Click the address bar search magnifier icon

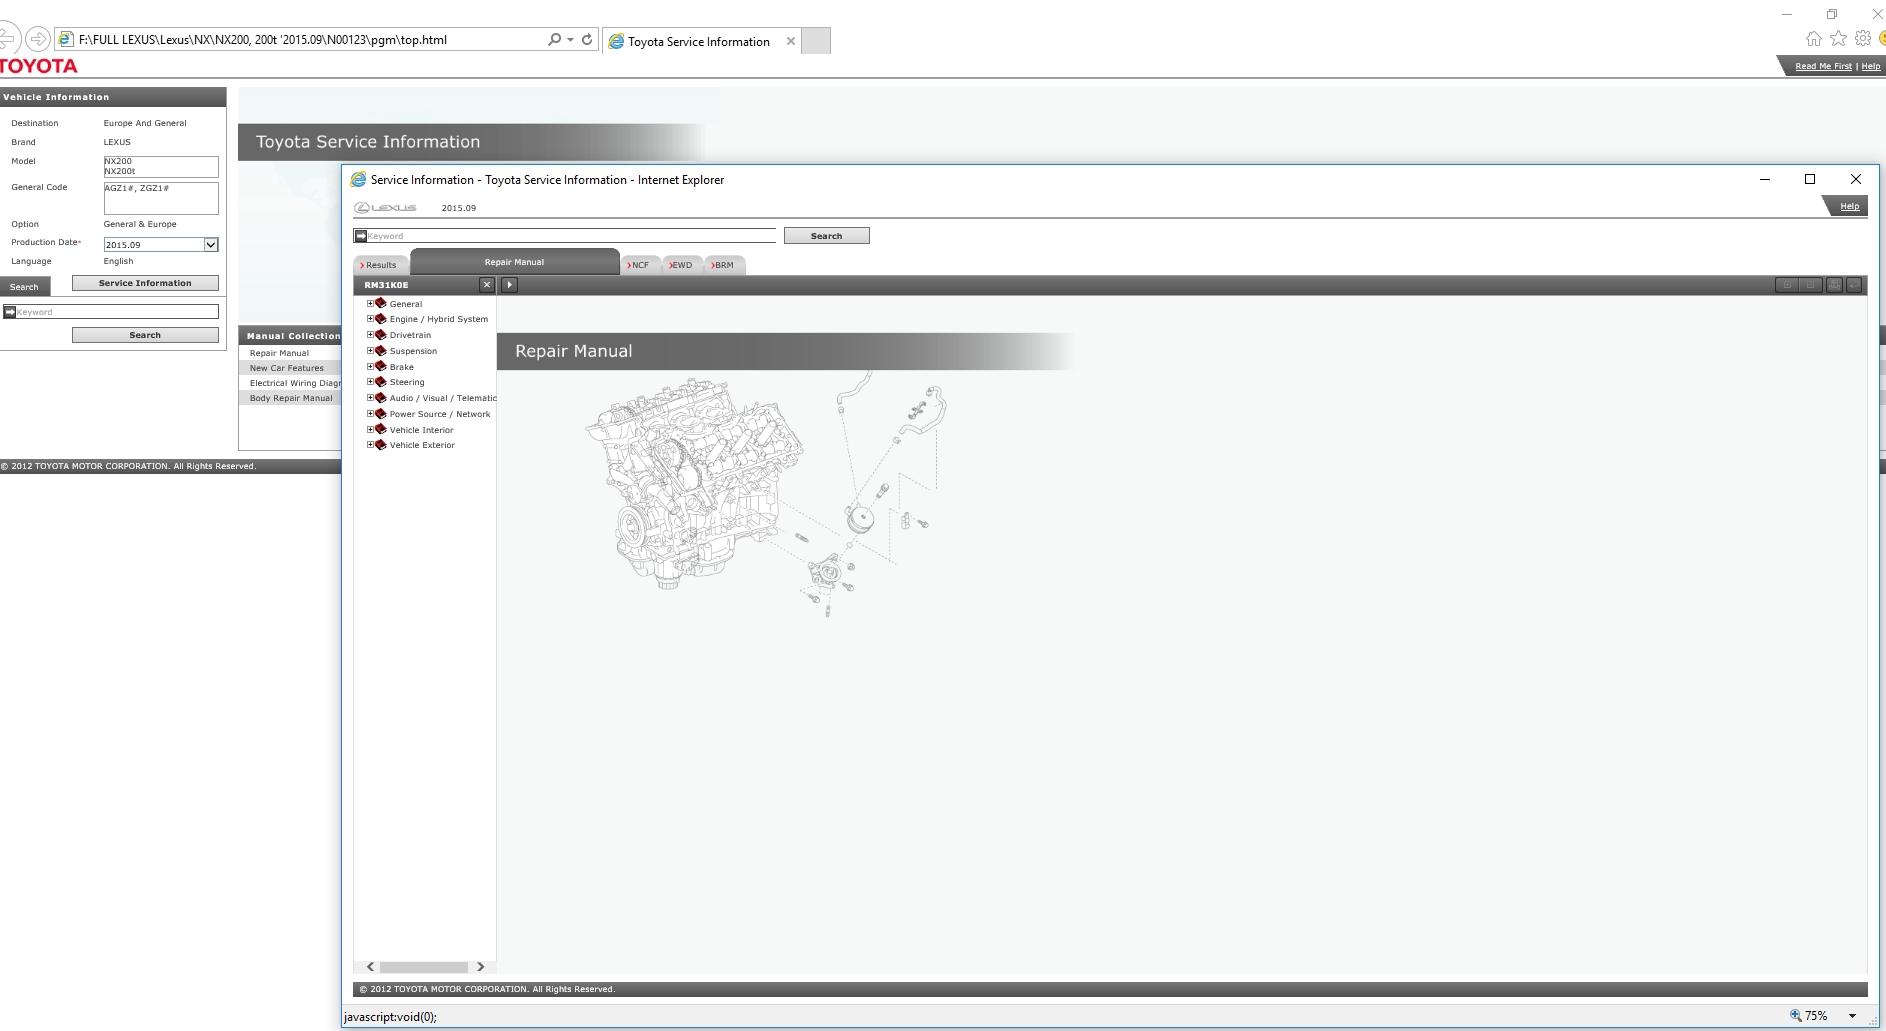[x=554, y=40]
